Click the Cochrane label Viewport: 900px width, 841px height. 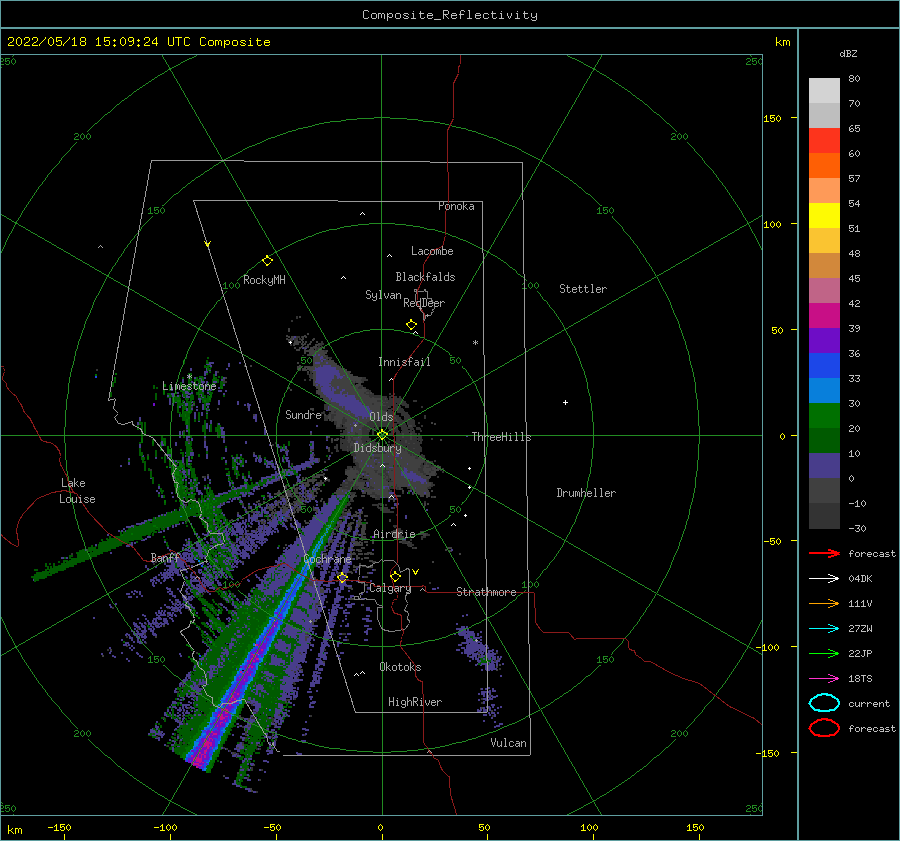pyautogui.click(x=327, y=559)
